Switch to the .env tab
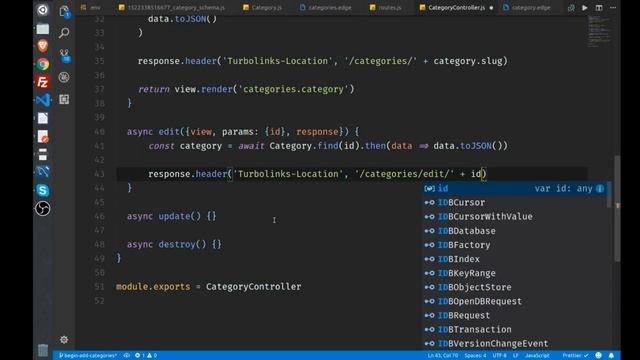This screenshot has height=360, width=640. click(91, 8)
